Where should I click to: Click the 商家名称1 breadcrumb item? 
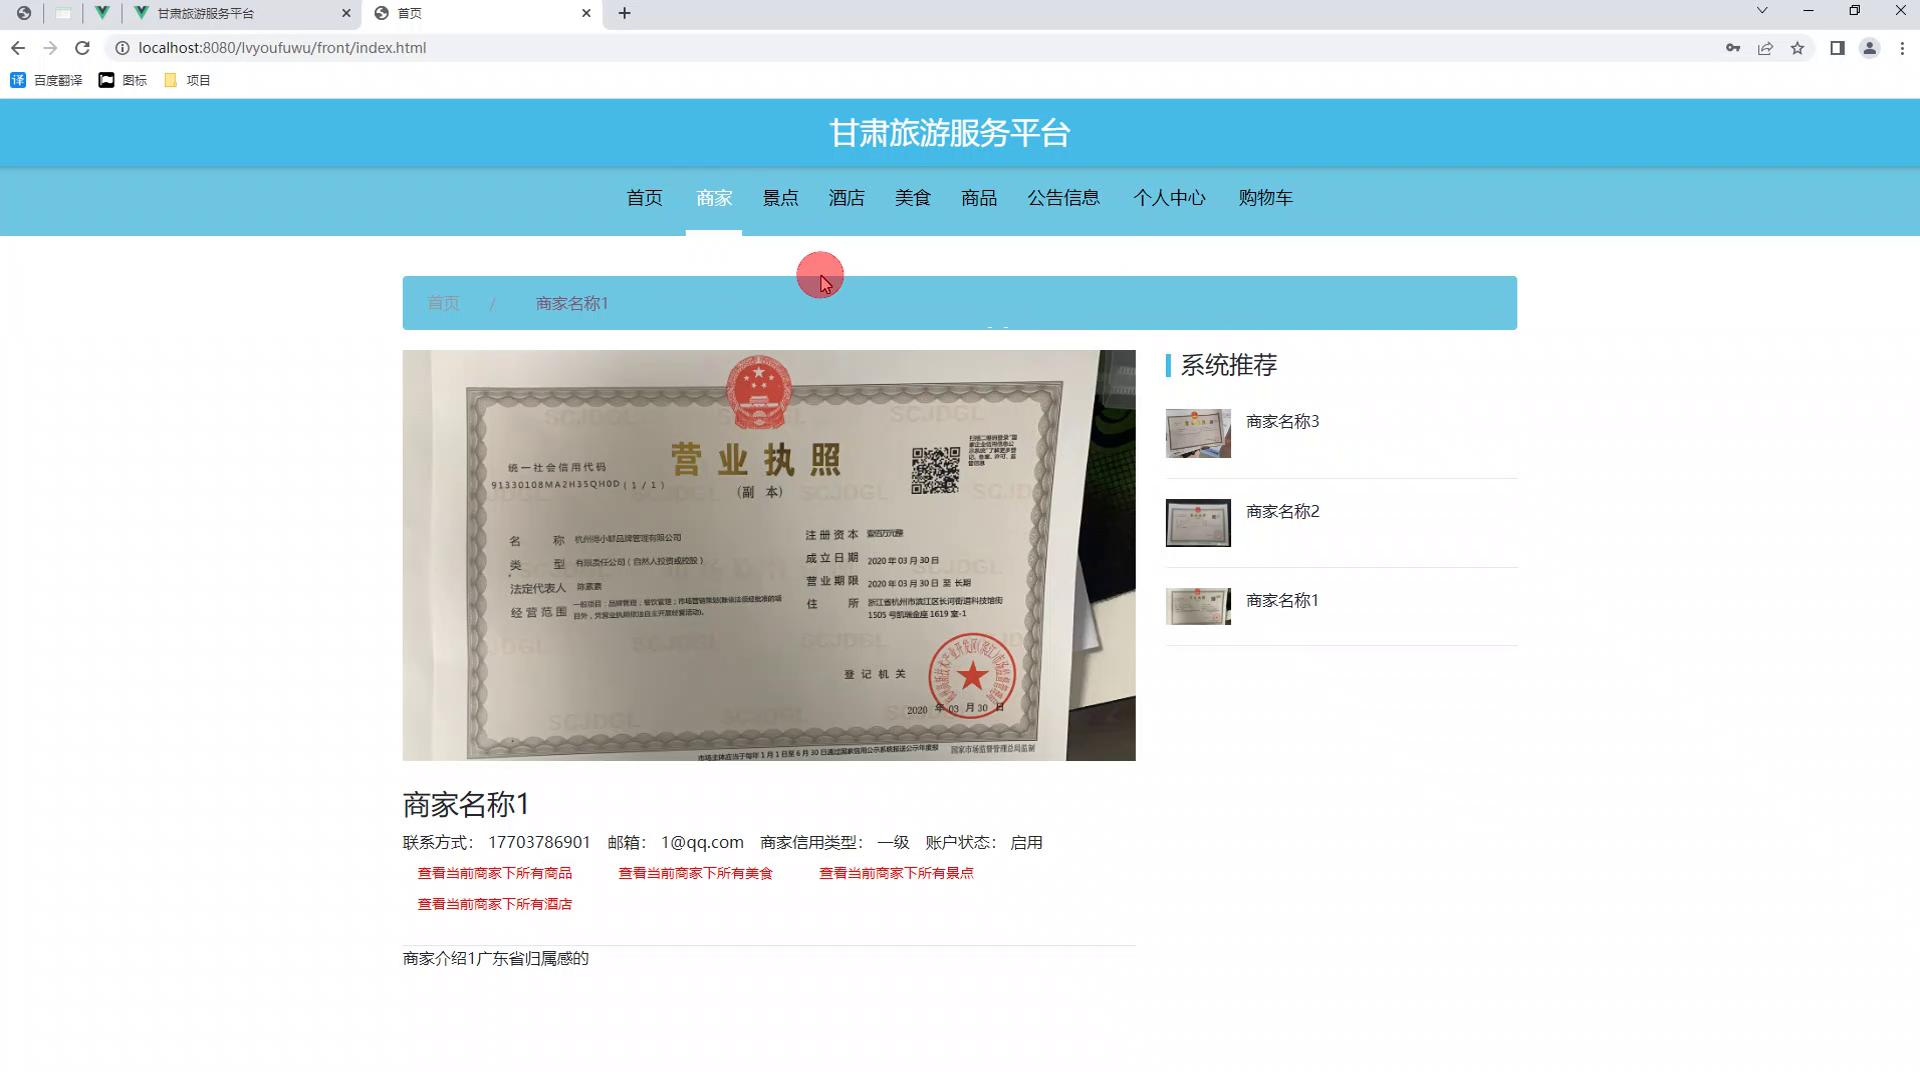572,303
